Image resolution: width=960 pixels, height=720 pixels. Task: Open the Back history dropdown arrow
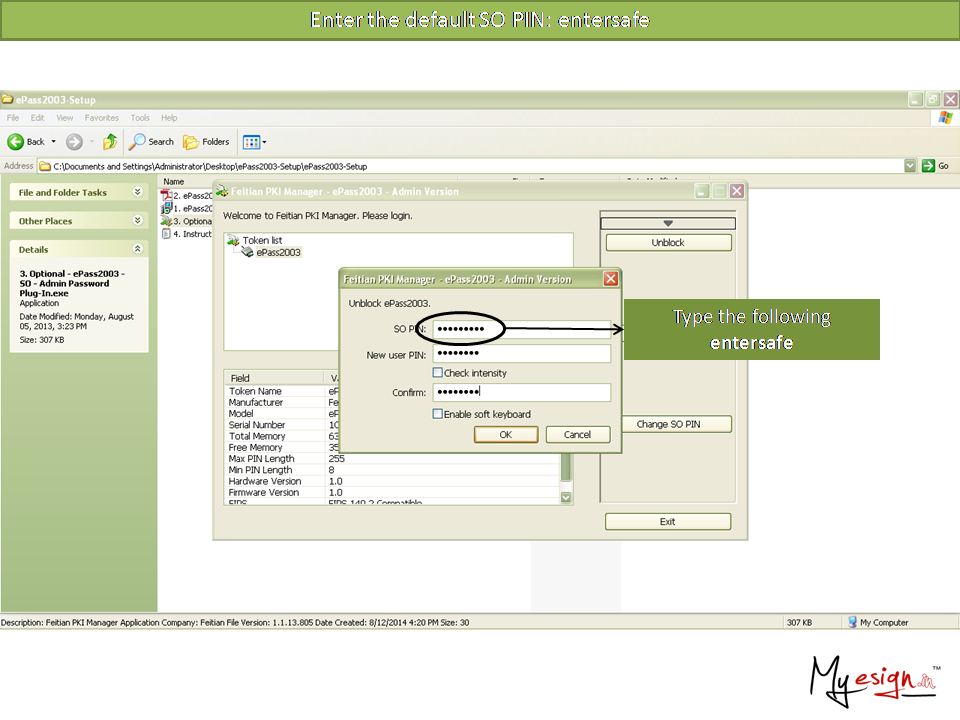[53, 142]
